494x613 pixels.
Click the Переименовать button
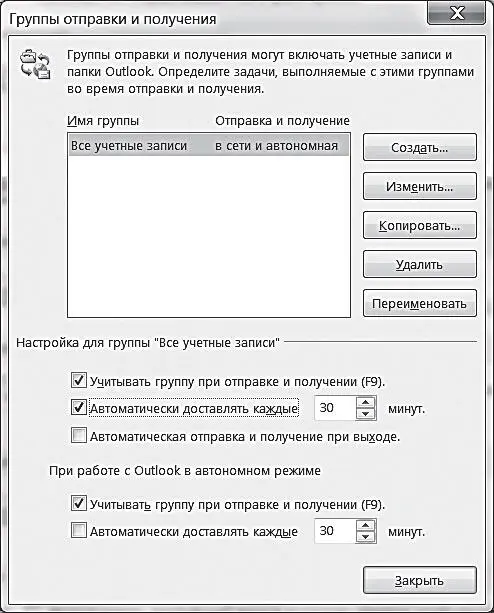coord(420,303)
